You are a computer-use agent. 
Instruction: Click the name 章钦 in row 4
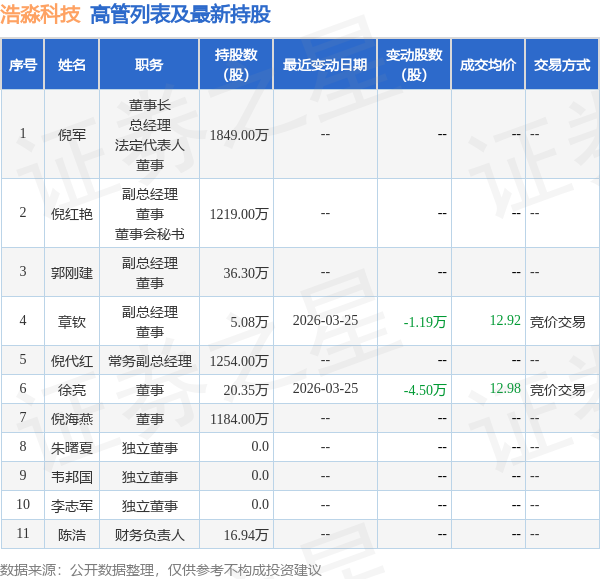(x=72, y=322)
